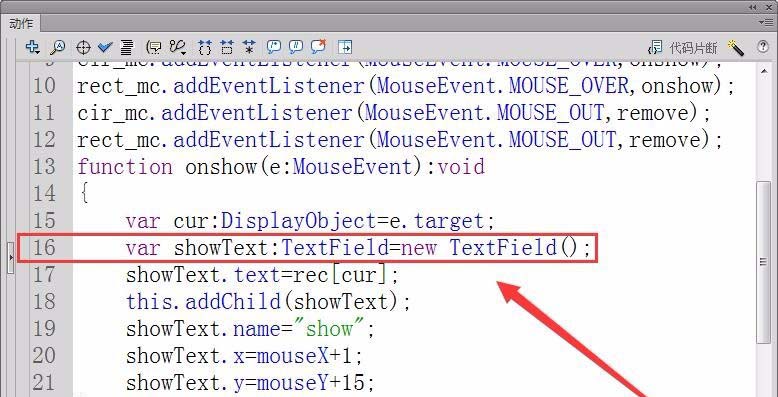Open the 代码片断 code snippets button
Image resolution: width=778 pixels, height=397 pixels.
click(683, 48)
